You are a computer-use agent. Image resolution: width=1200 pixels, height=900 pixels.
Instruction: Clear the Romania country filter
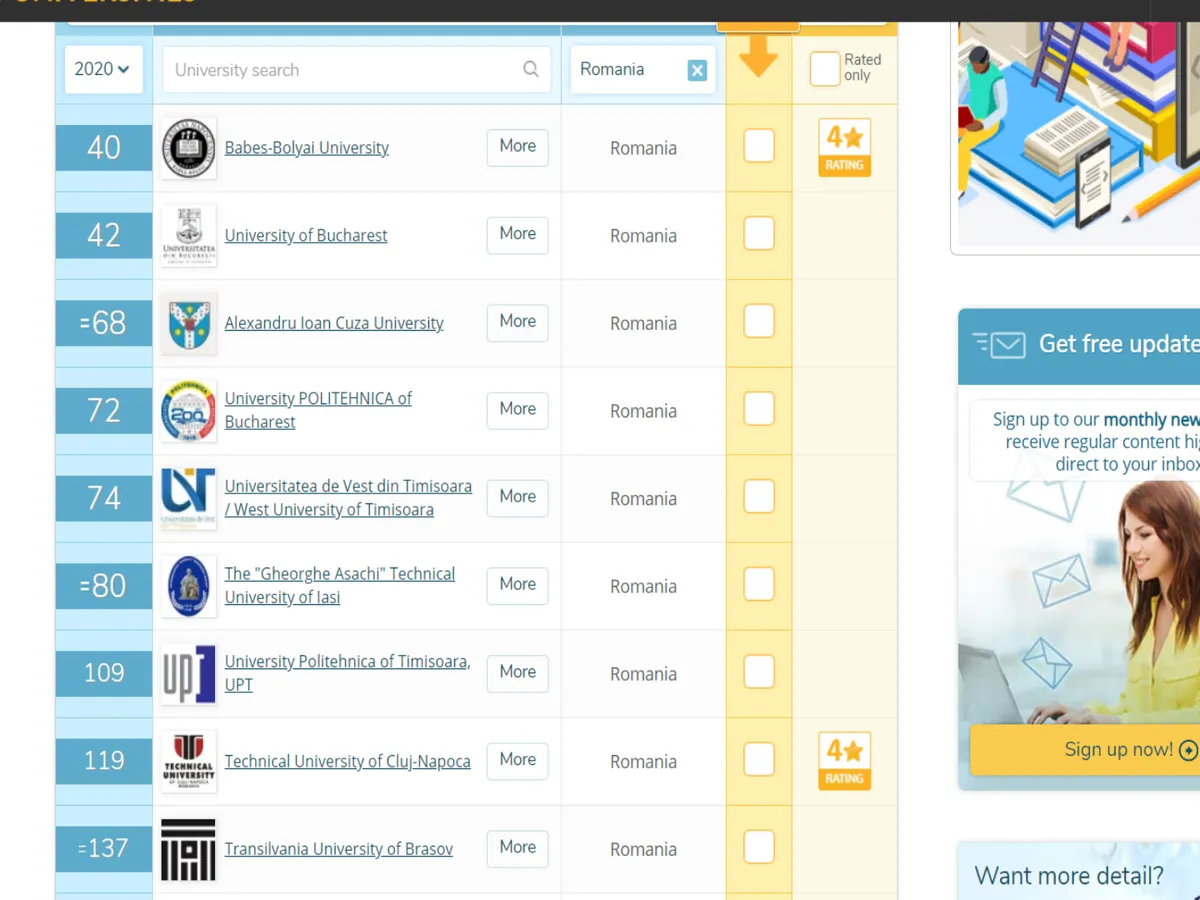pos(697,70)
